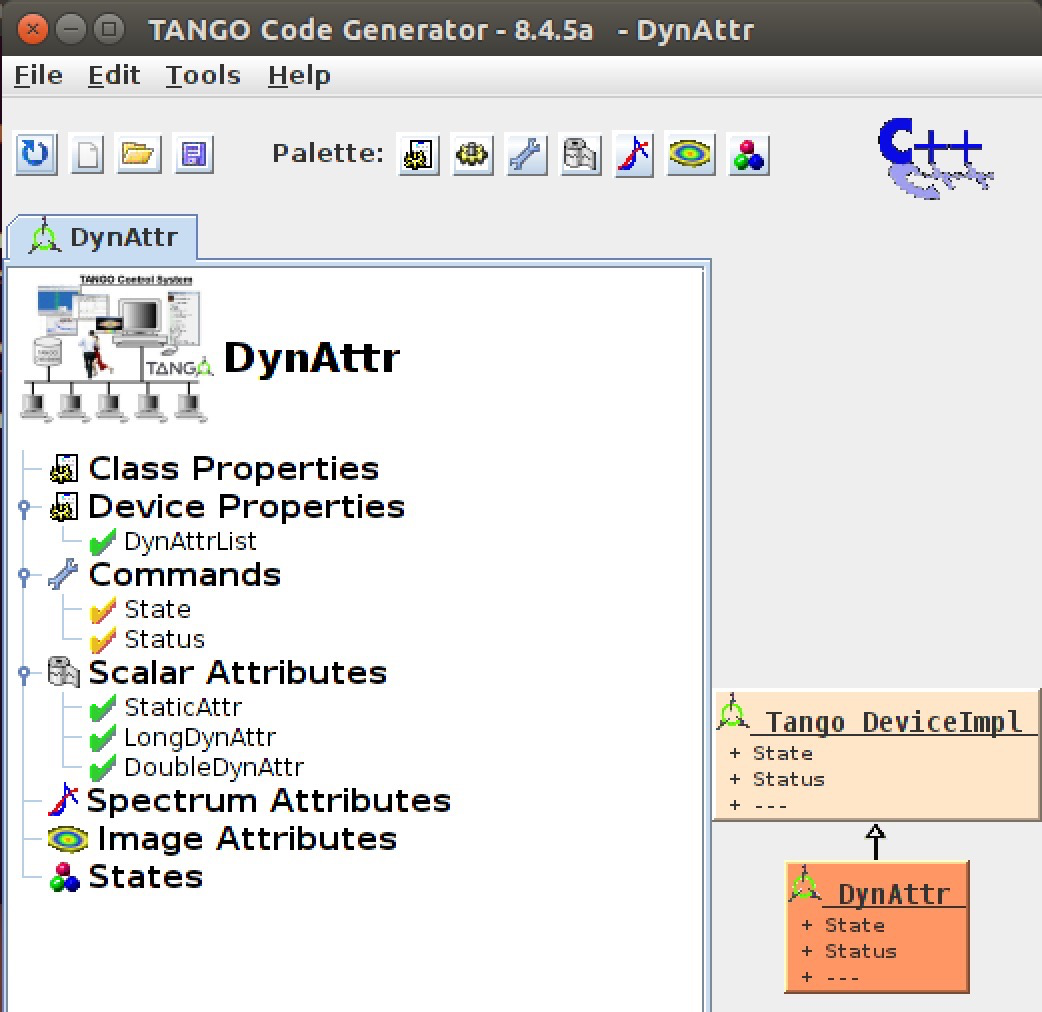Screen dimensions: 1042x1012
Task: Switch to the DynAttr tab
Action: (102, 237)
